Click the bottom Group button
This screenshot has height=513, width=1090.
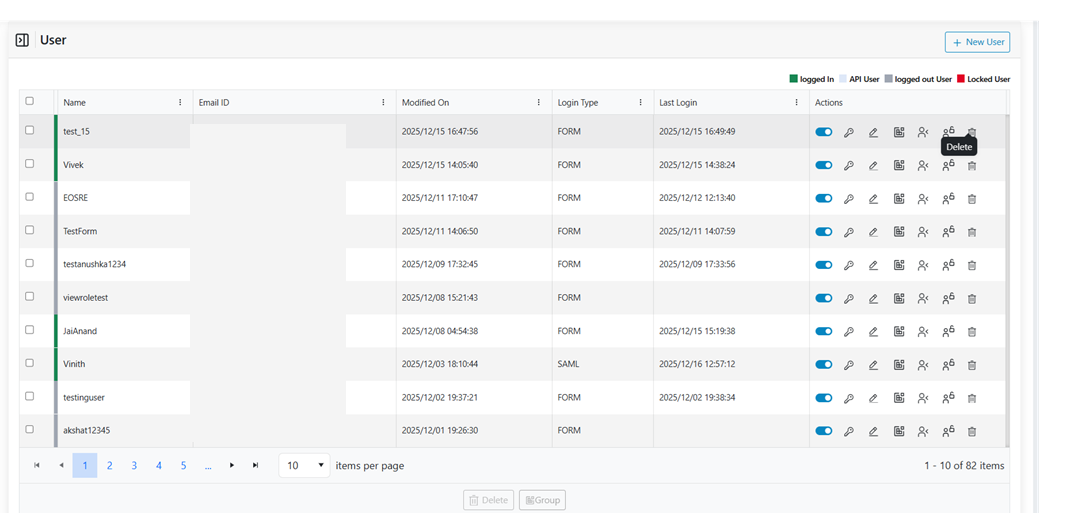[x=543, y=500]
